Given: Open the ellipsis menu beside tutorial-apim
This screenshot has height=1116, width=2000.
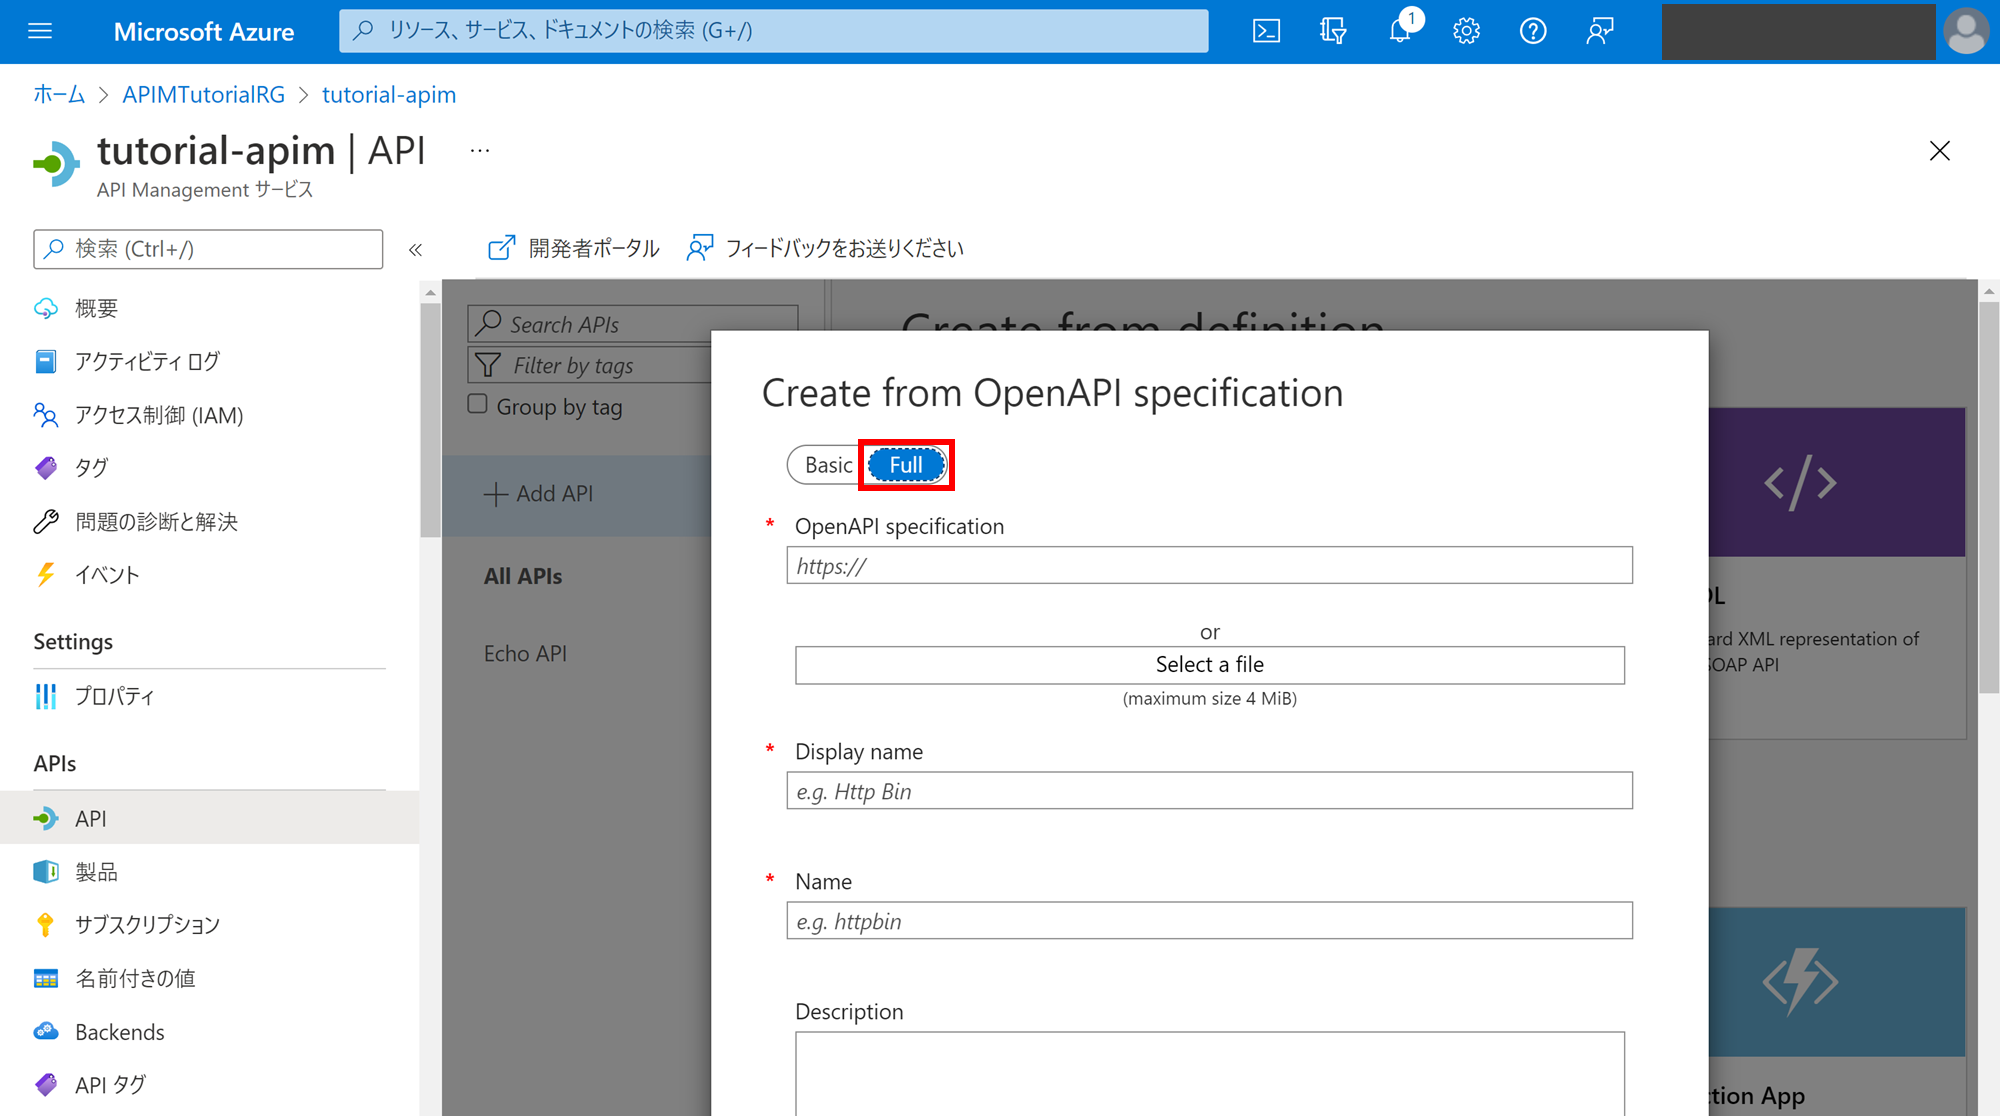Looking at the screenshot, I should pos(479,149).
